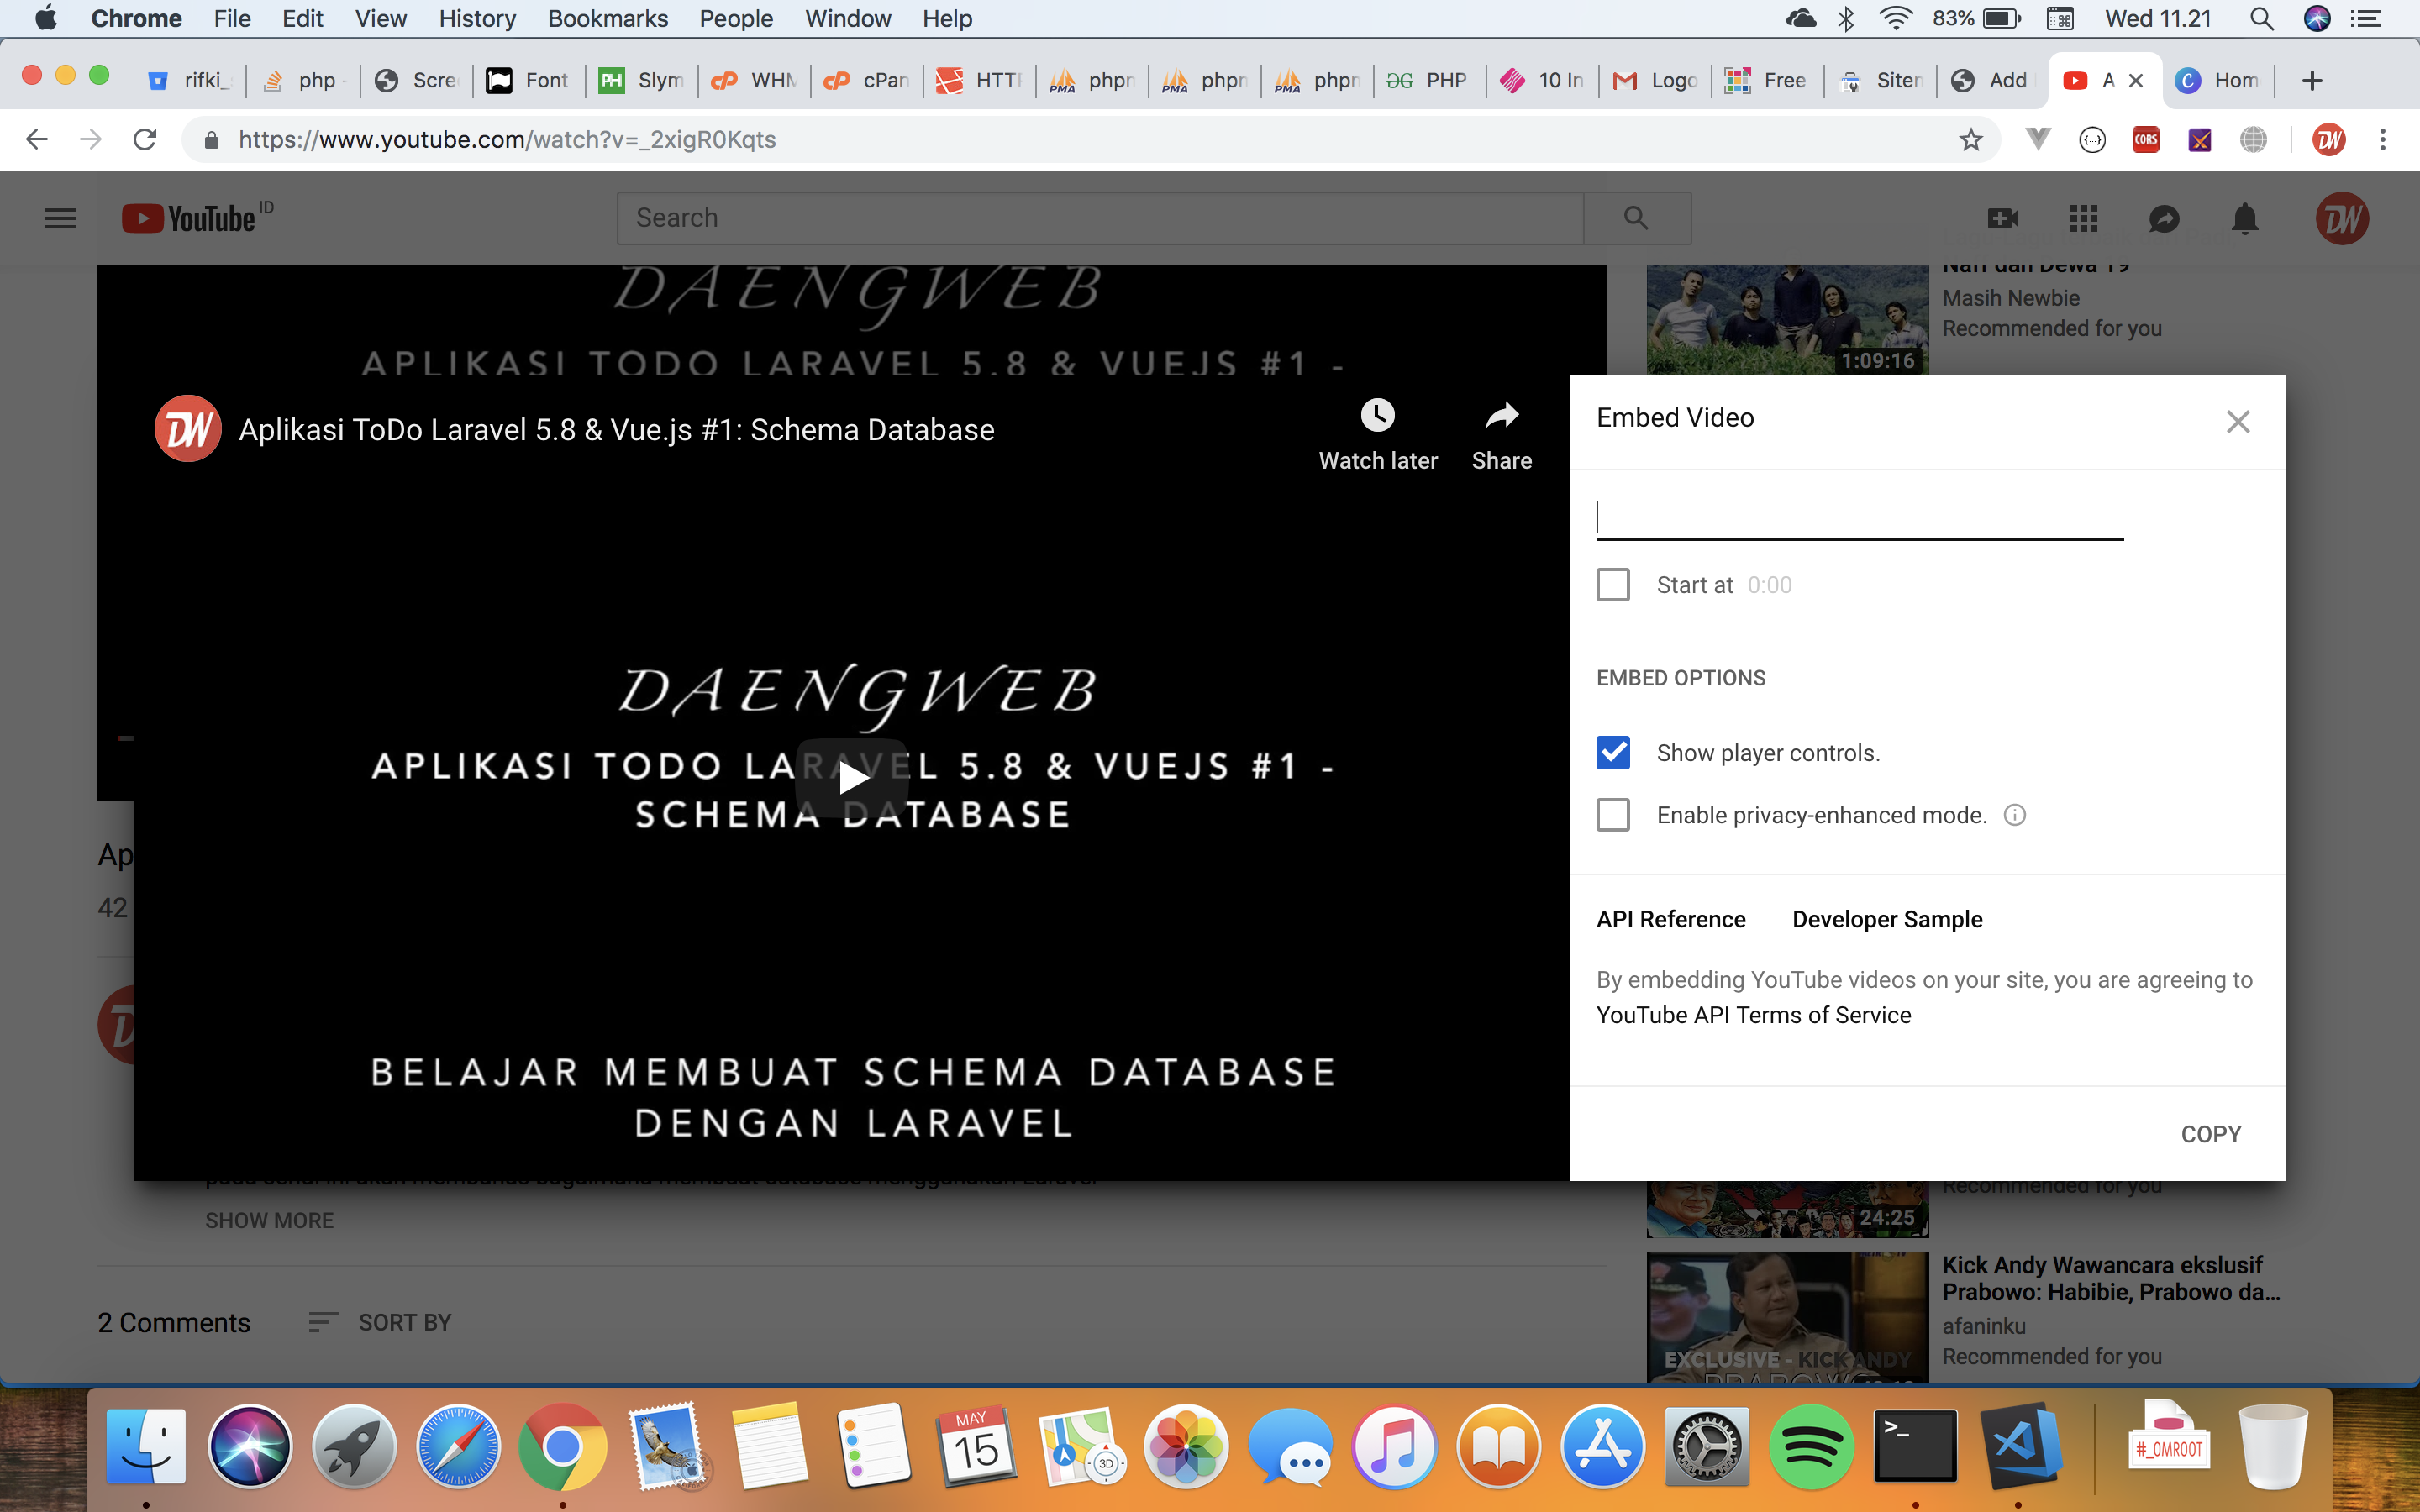Click the YouTube search icon
This screenshot has height=1512, width=2420.
[x=1636, y=218]
